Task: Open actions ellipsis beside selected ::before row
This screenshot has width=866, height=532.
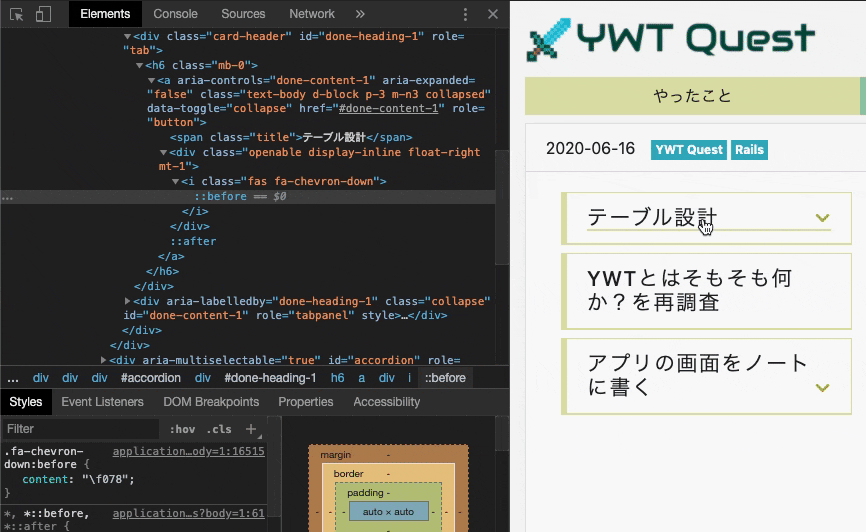Action: [7, 197]
